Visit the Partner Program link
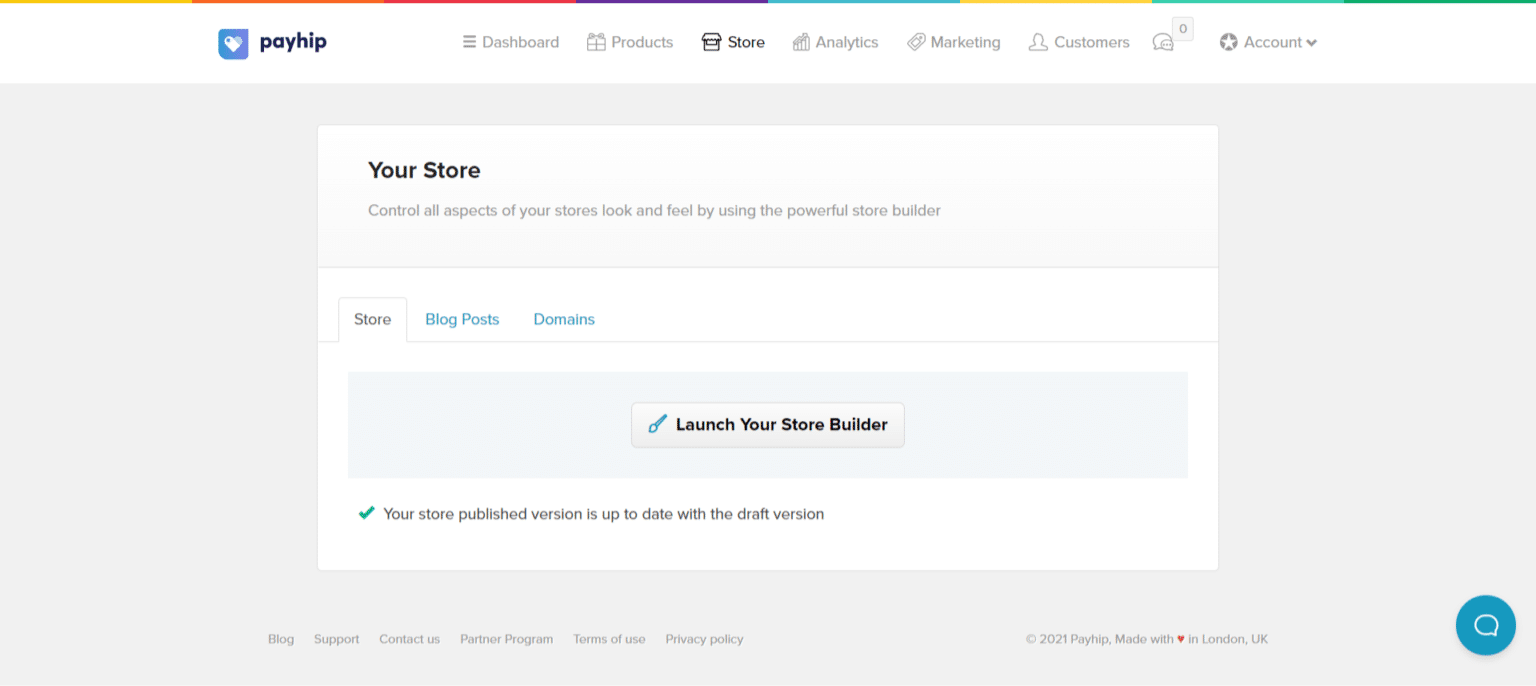The height and width of the screenshot is (686, 1536). click(506, 639)
